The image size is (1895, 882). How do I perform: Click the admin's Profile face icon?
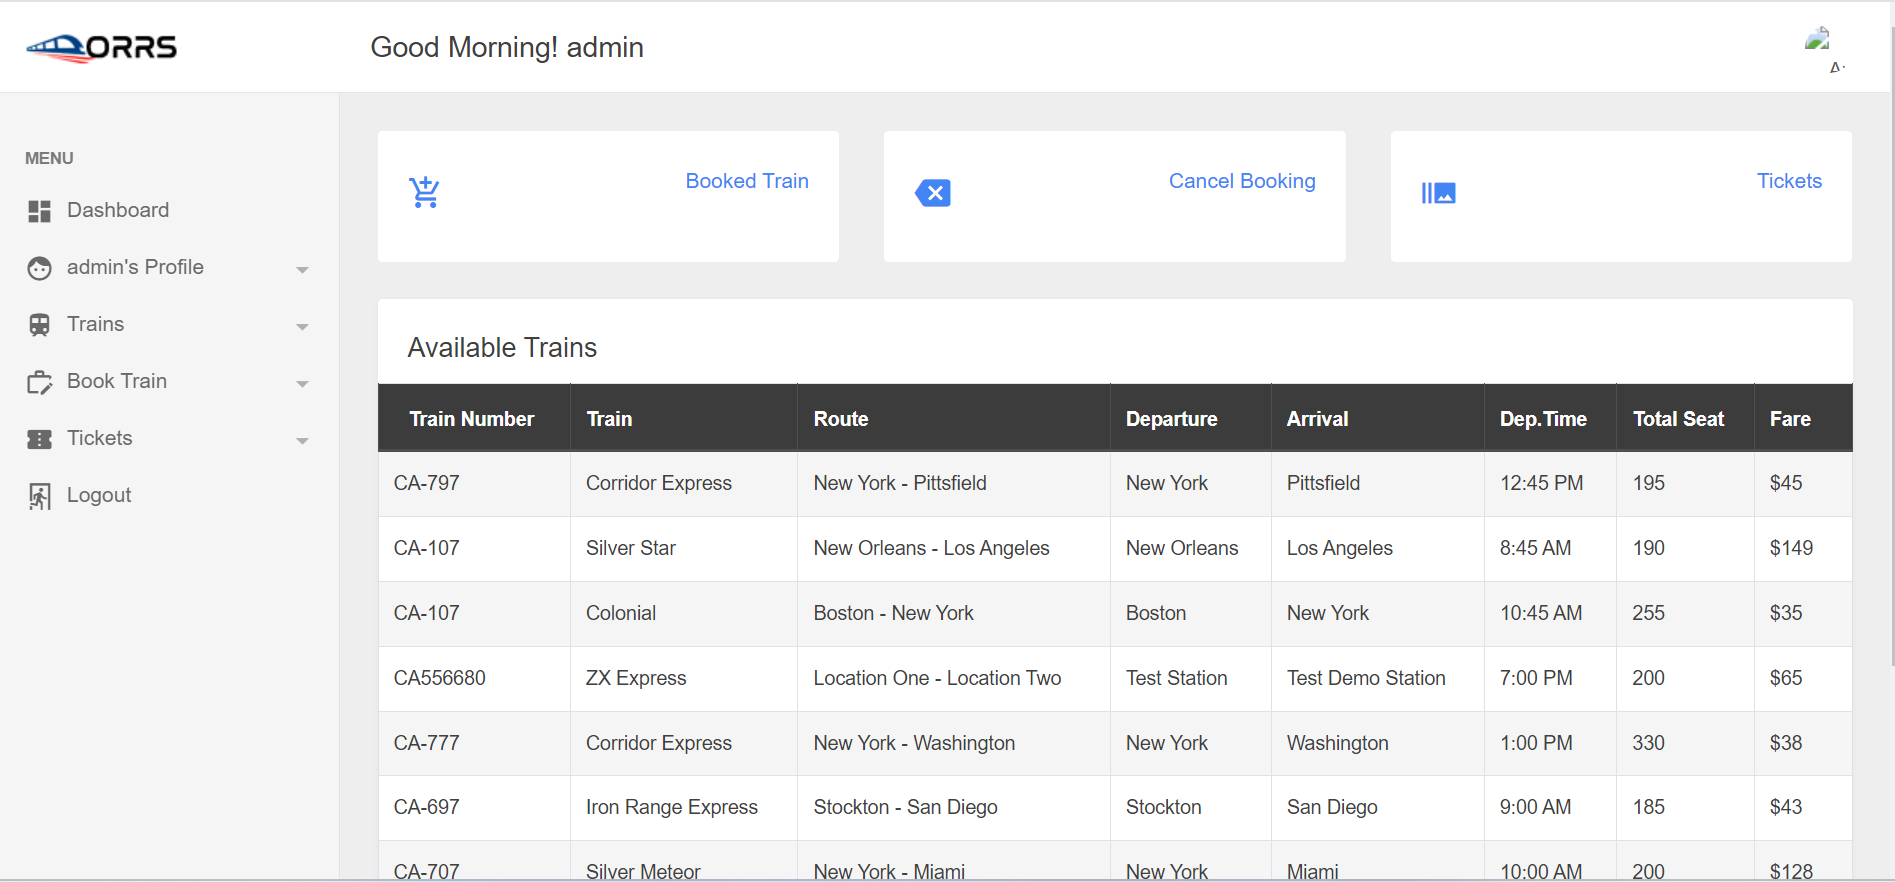(39, 268)
